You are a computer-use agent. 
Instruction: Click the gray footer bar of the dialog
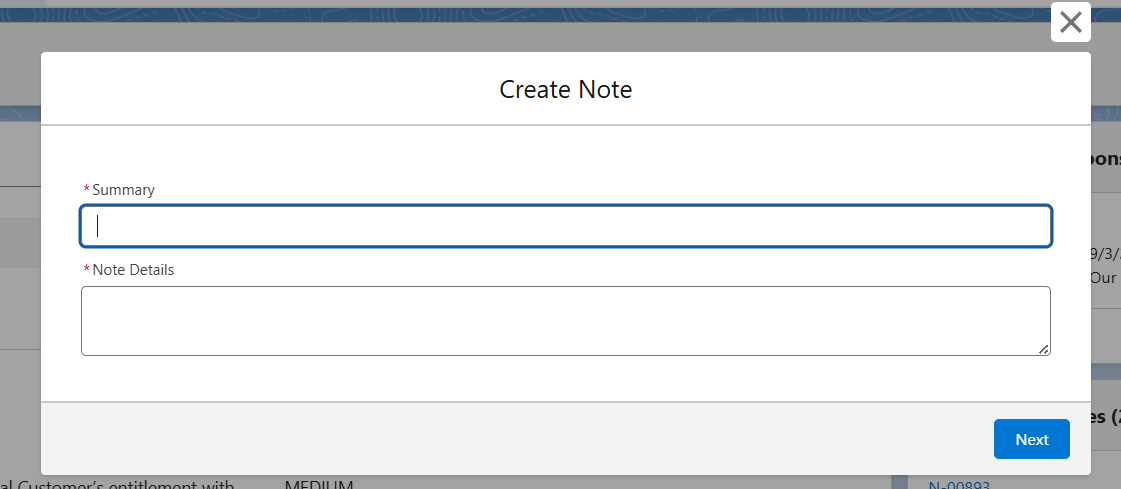(x=500, y=438)
